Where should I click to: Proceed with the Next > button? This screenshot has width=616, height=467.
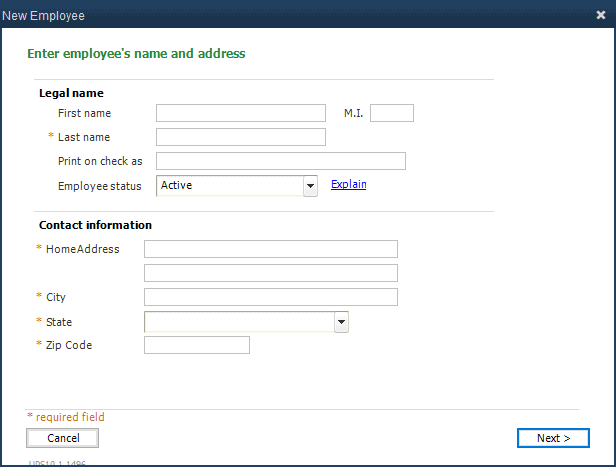[x=553, y=438]
